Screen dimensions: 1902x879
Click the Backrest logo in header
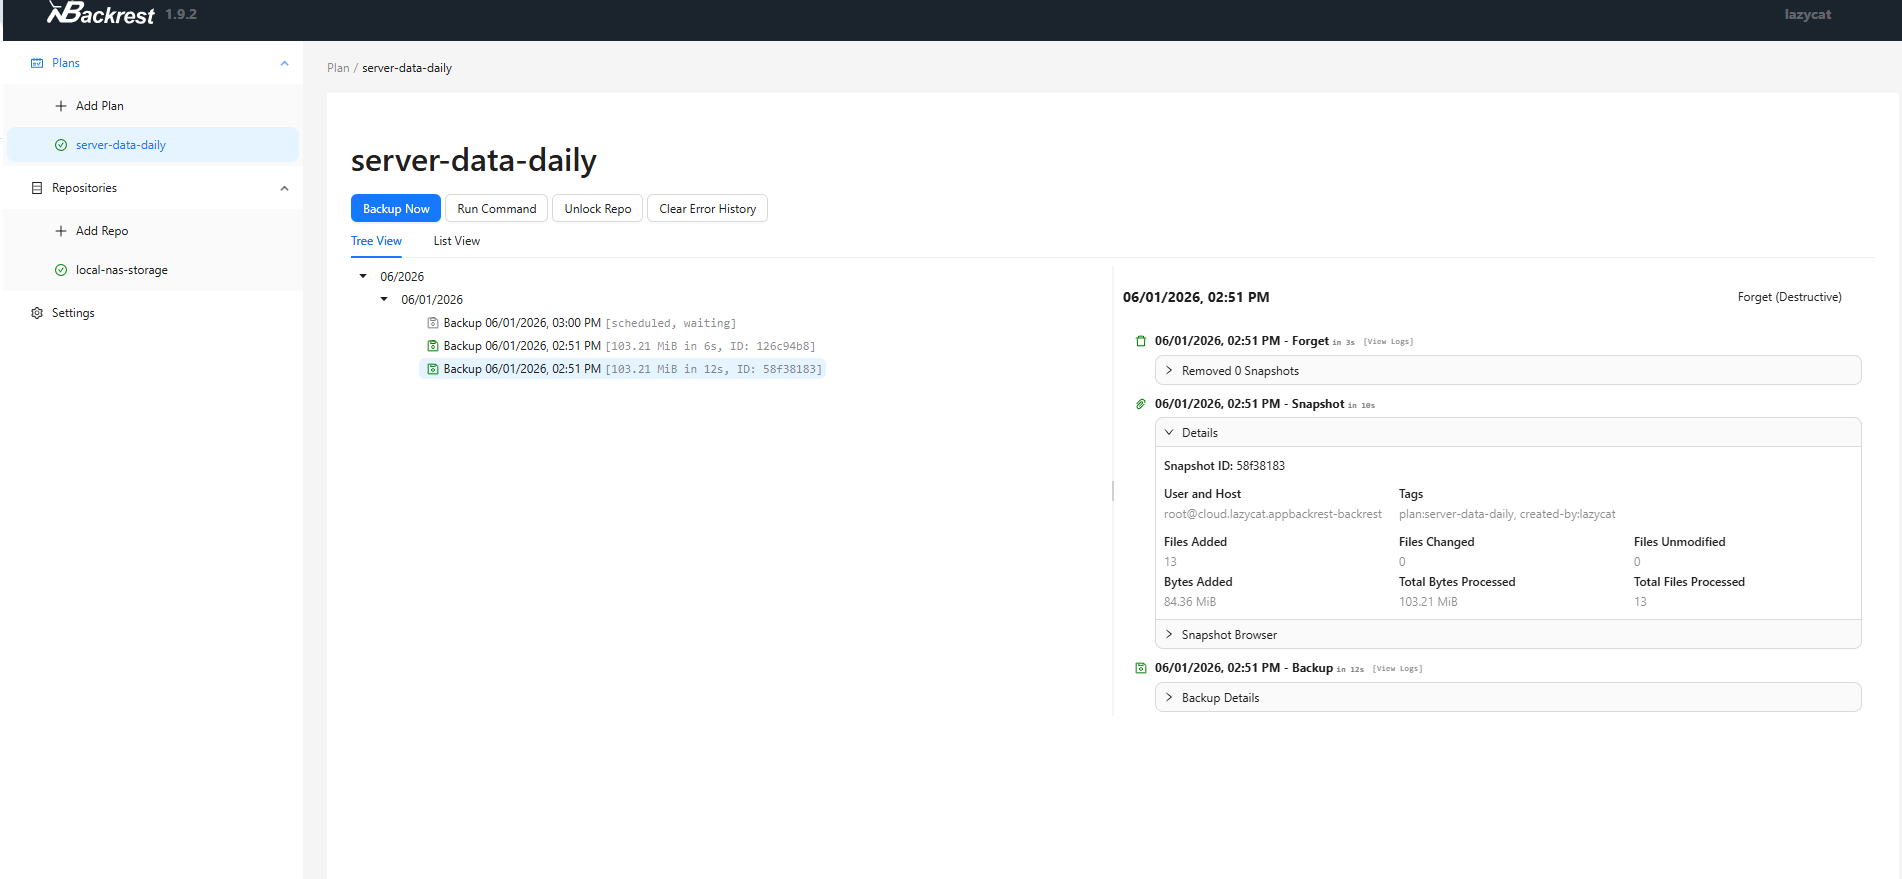101,13
